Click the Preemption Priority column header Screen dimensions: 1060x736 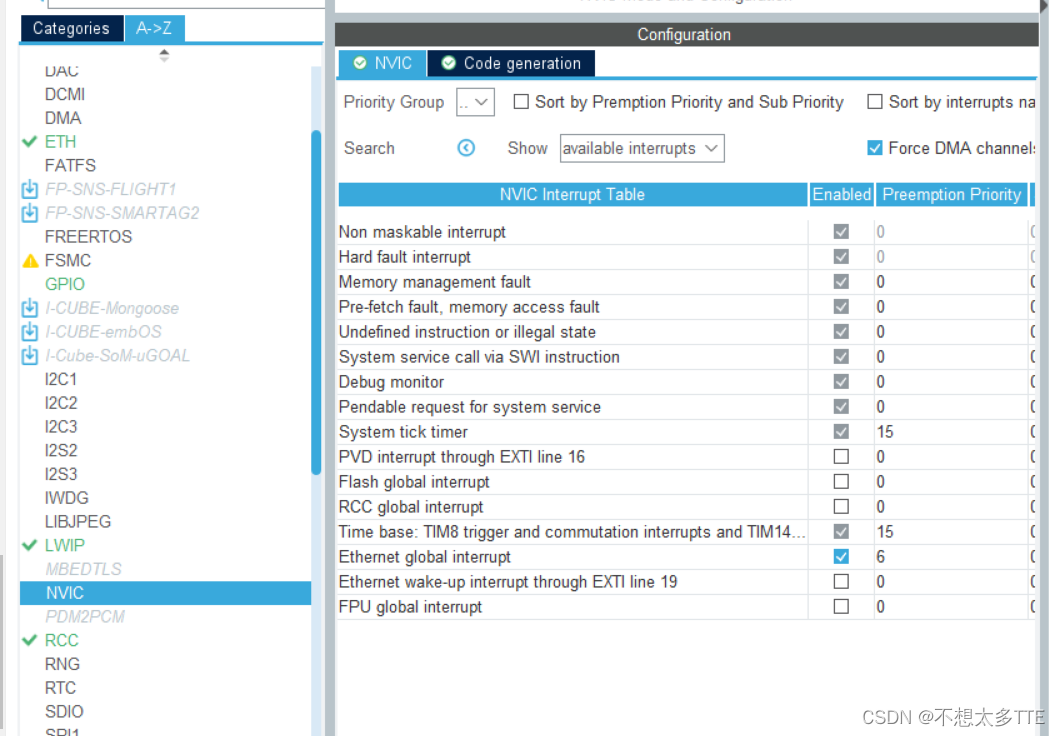pyautogui.click(x=951, y=194)
